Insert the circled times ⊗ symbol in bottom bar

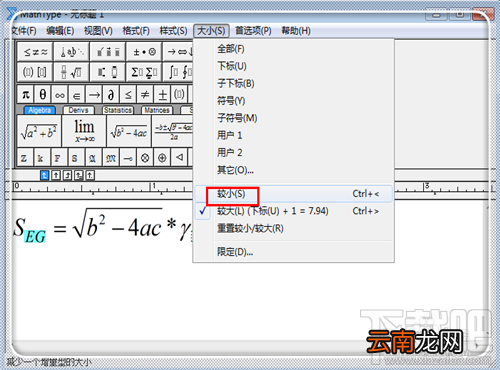(x=145, y=158)
